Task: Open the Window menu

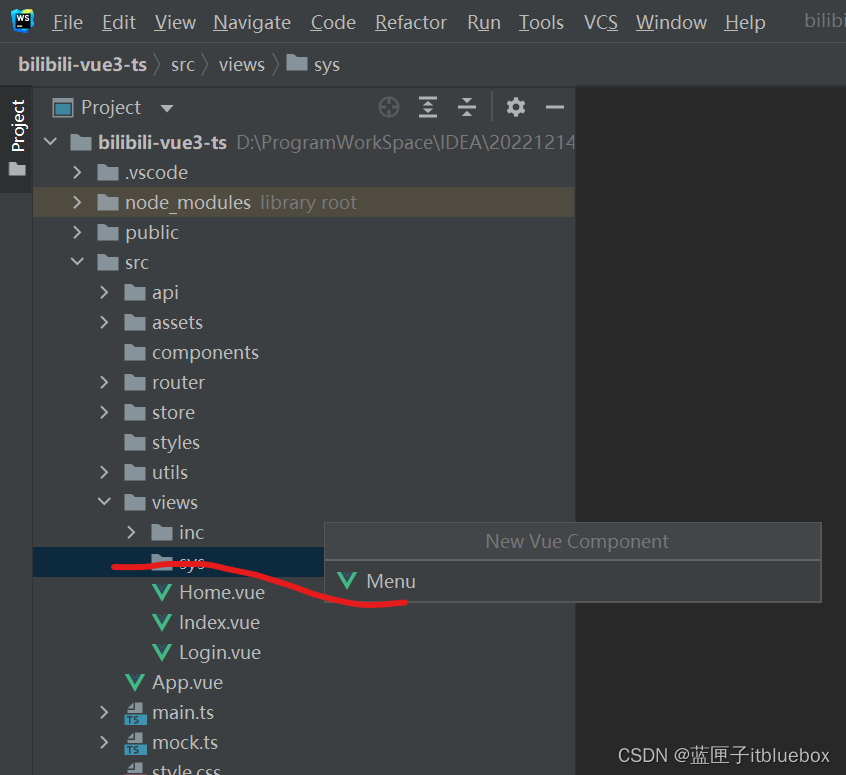Action: pyautogui.click(x=671, y=23)
